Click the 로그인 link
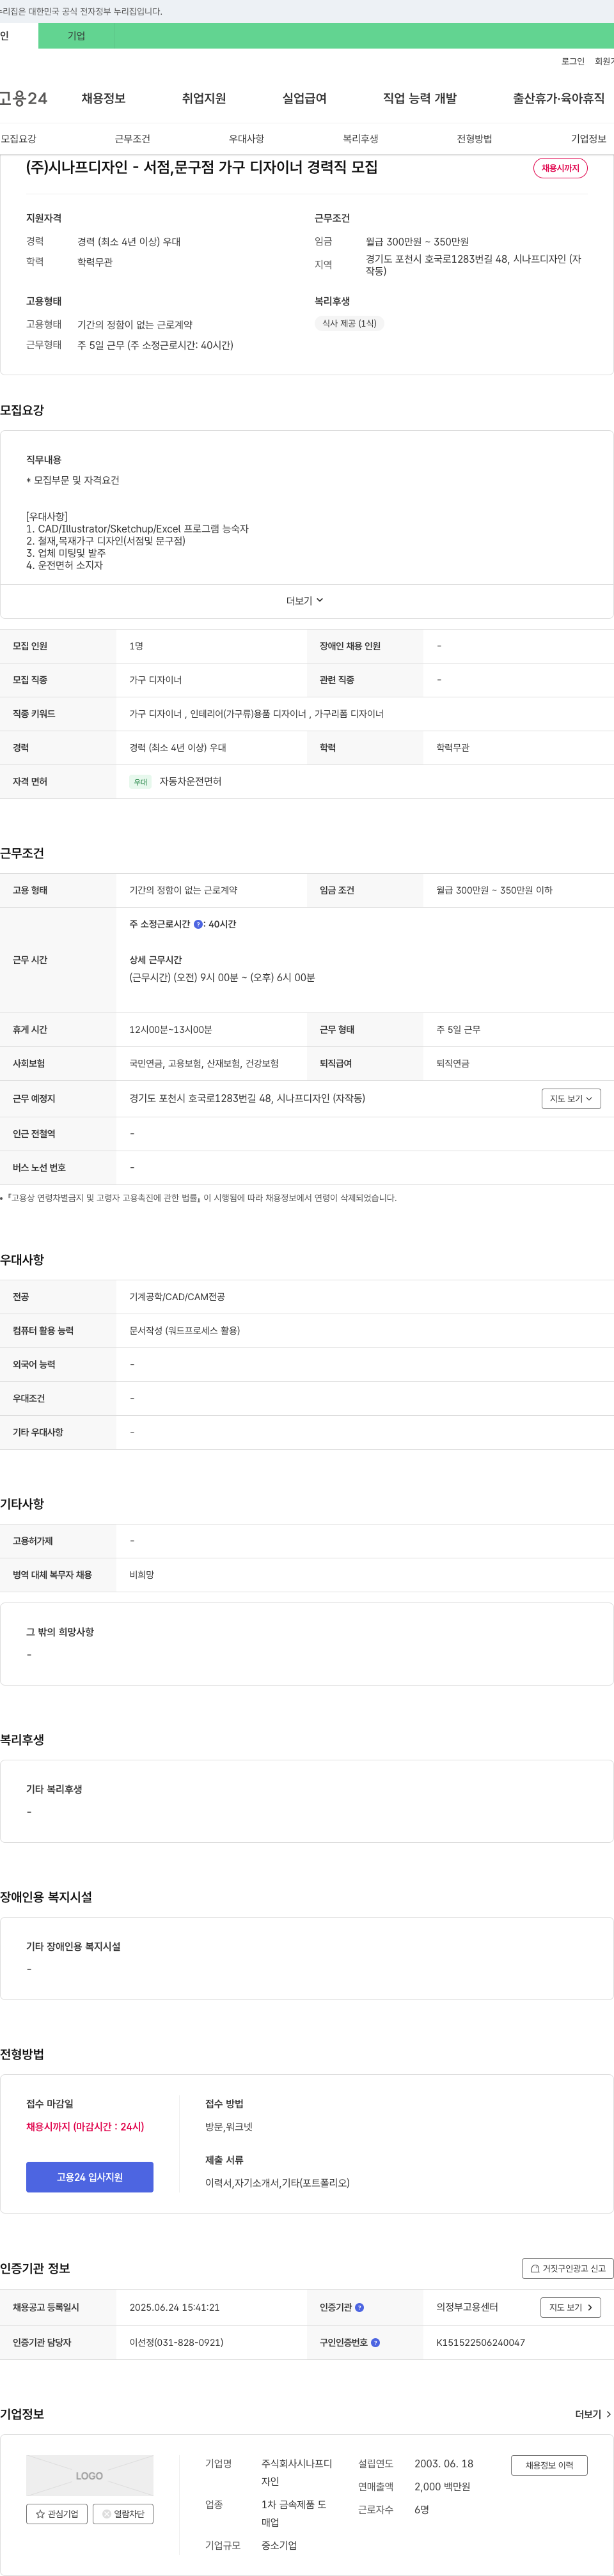This screenshot has width=614, height=2576. [573, 62]
